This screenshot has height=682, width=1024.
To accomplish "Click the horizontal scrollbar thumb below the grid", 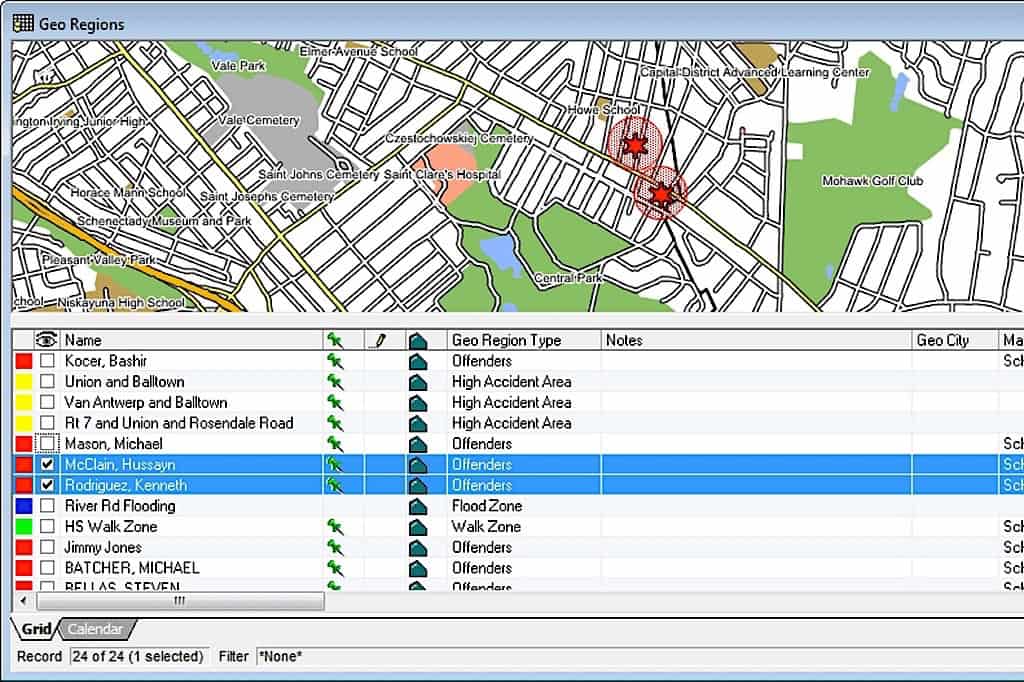I will [x=180, y=601].
